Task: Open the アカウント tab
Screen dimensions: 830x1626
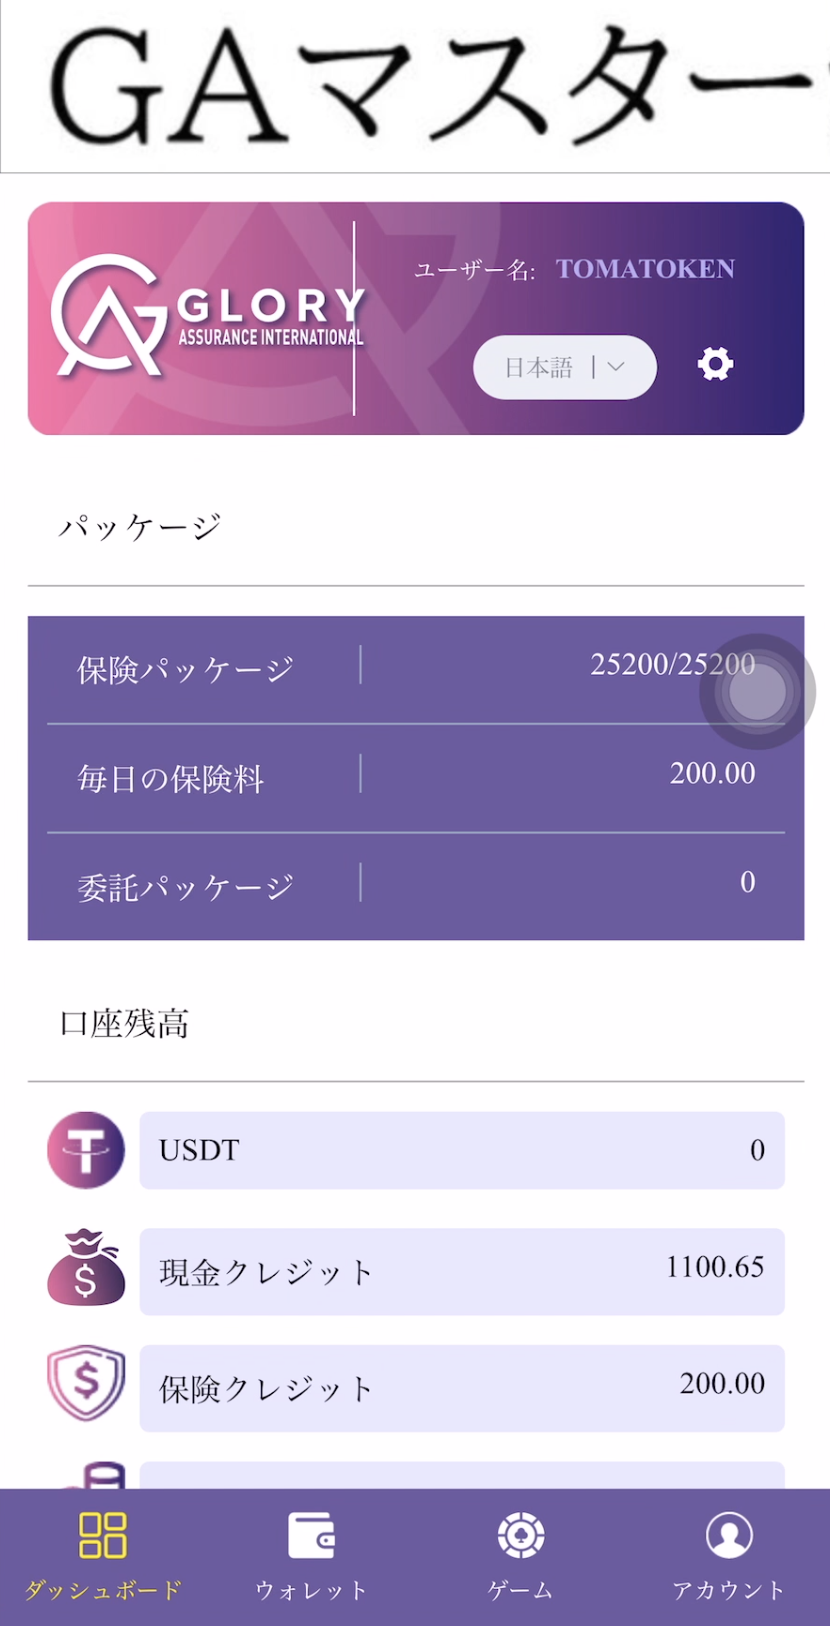Action: coord(729,1590)
